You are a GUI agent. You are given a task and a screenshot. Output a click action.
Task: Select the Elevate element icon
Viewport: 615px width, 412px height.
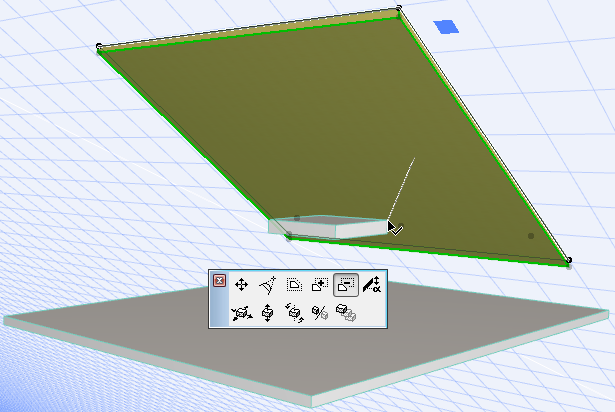pos(267,313)
